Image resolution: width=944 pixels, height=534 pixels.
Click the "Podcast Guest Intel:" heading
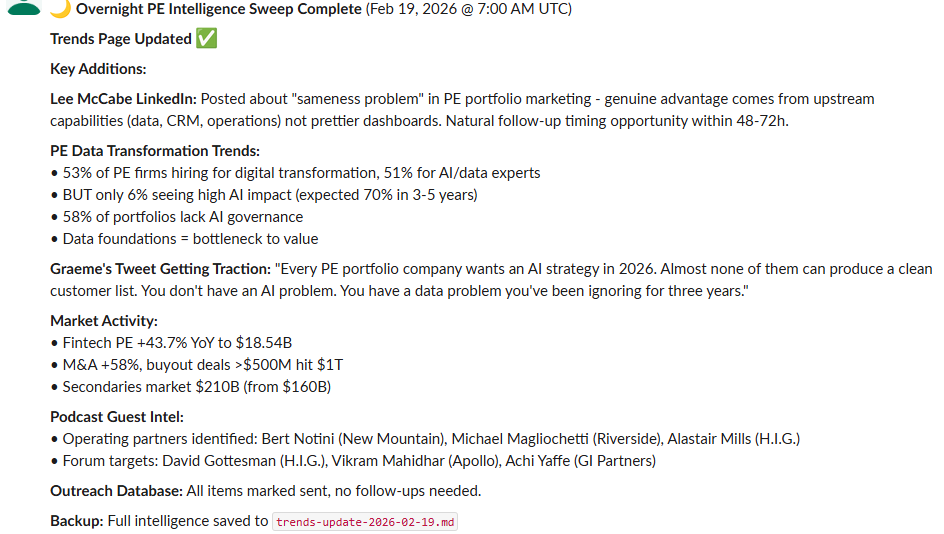pyautogui.click(x=117, y=417)
